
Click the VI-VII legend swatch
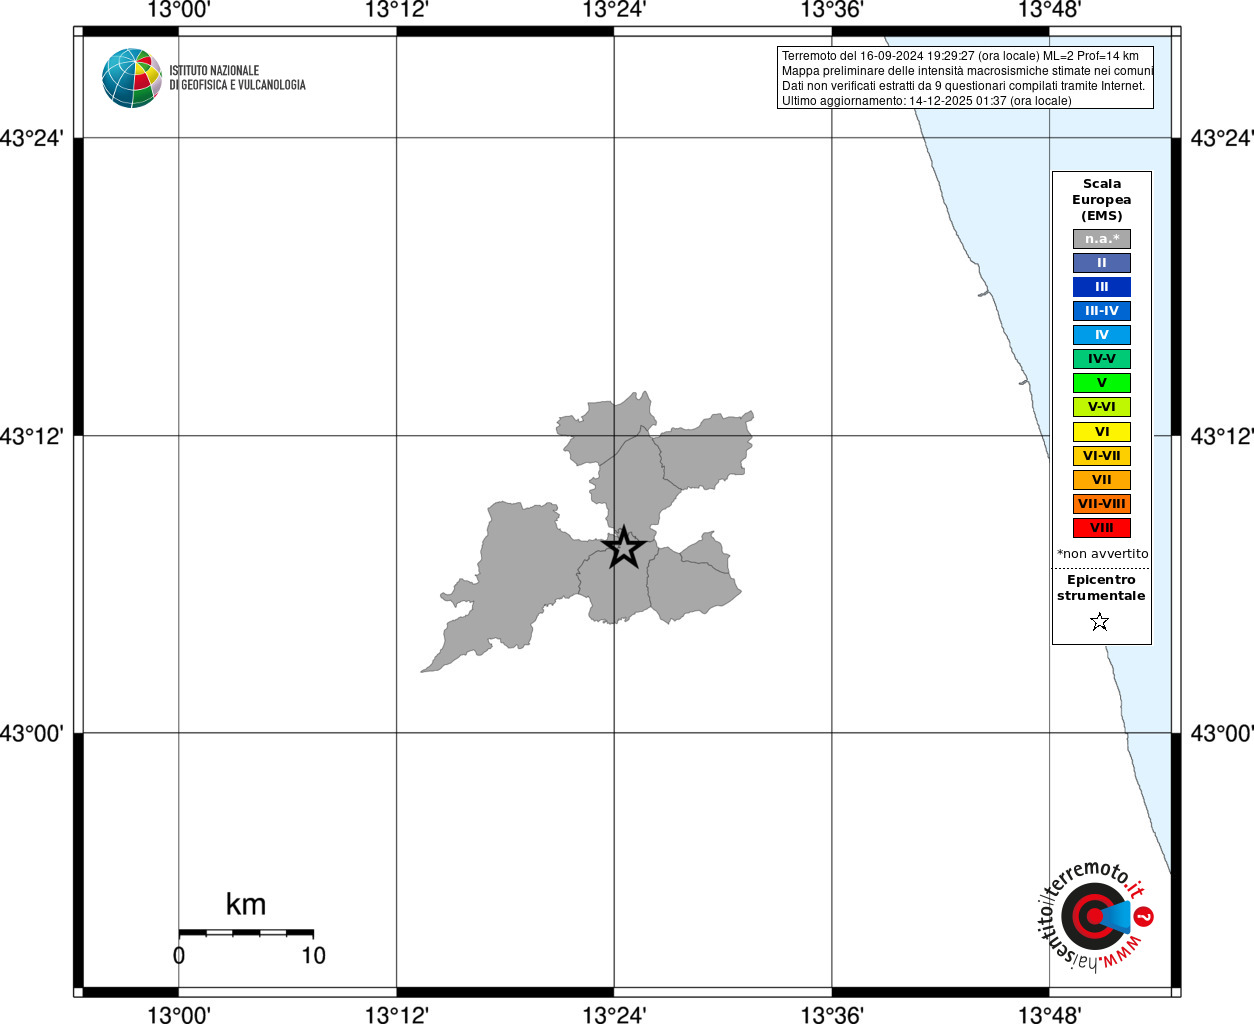[x=1102, y=456]
